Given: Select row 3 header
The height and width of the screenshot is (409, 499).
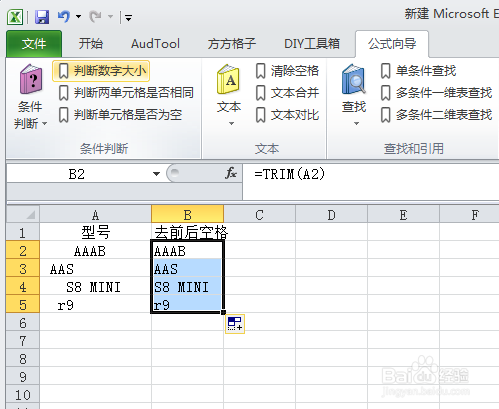Looking at the screenshot, I should (23, 268).
